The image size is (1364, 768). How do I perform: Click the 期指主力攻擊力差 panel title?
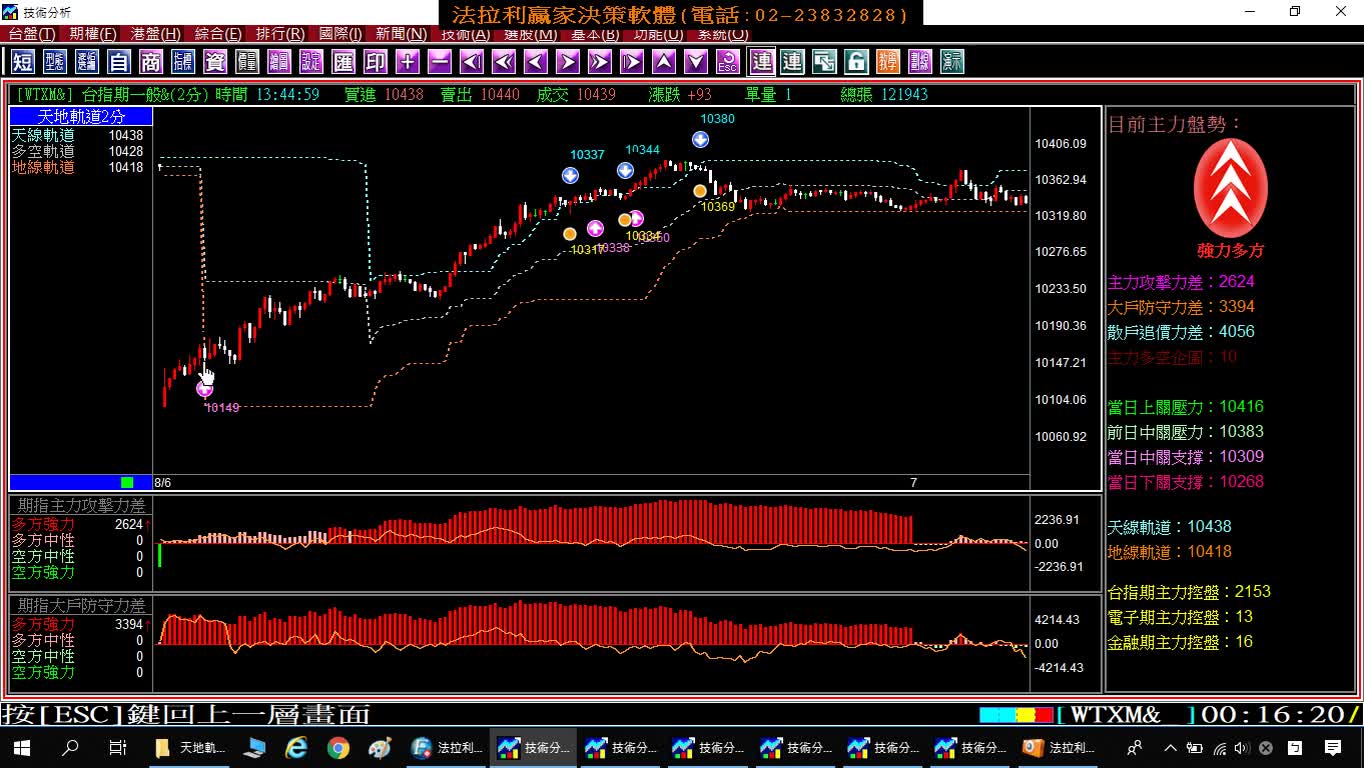[x=81, y=505]
